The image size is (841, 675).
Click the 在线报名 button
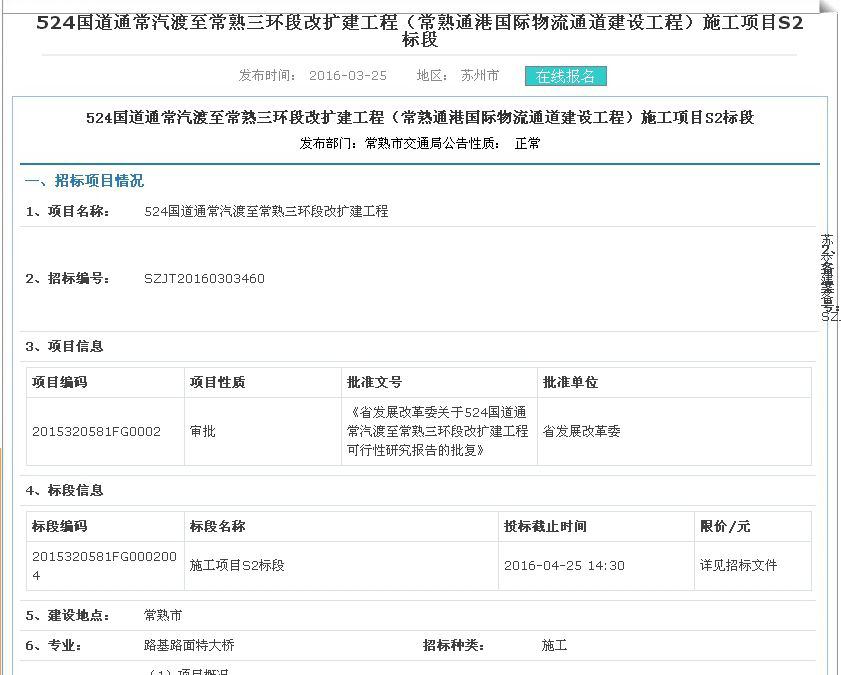565,76
